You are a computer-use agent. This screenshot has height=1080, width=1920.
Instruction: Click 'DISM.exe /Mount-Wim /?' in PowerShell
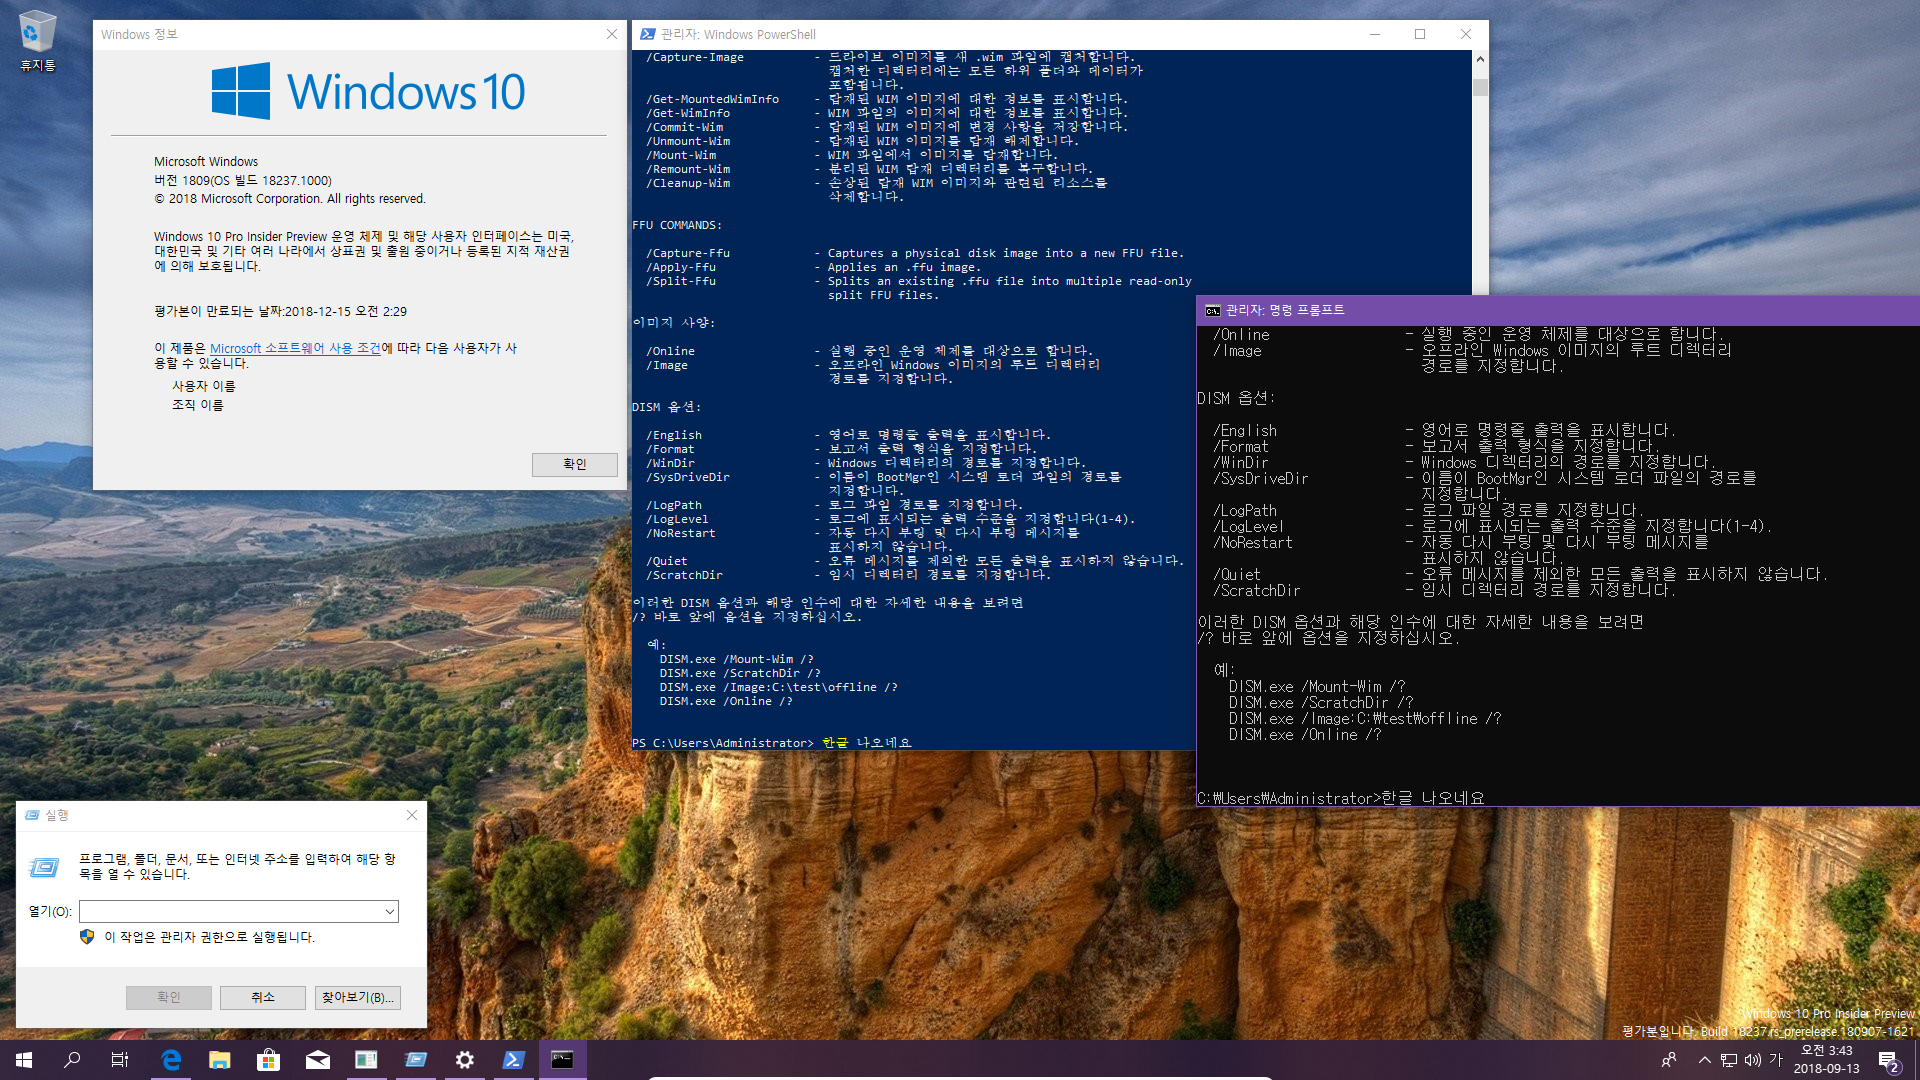[x=736, y=659]
